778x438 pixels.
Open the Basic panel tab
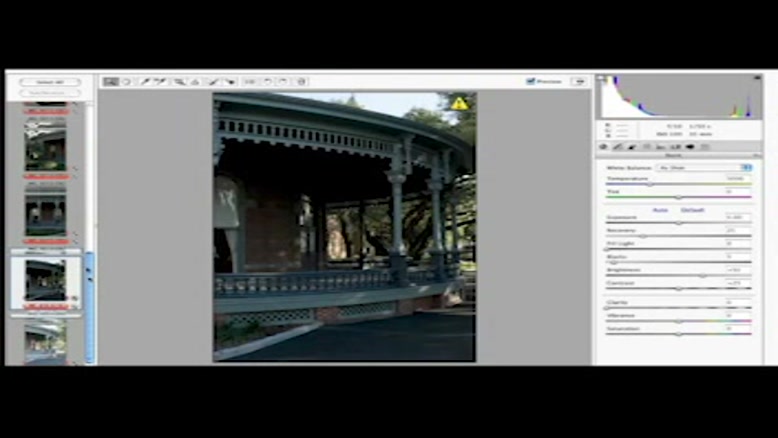pyautogui.click(x=603, y=147)
